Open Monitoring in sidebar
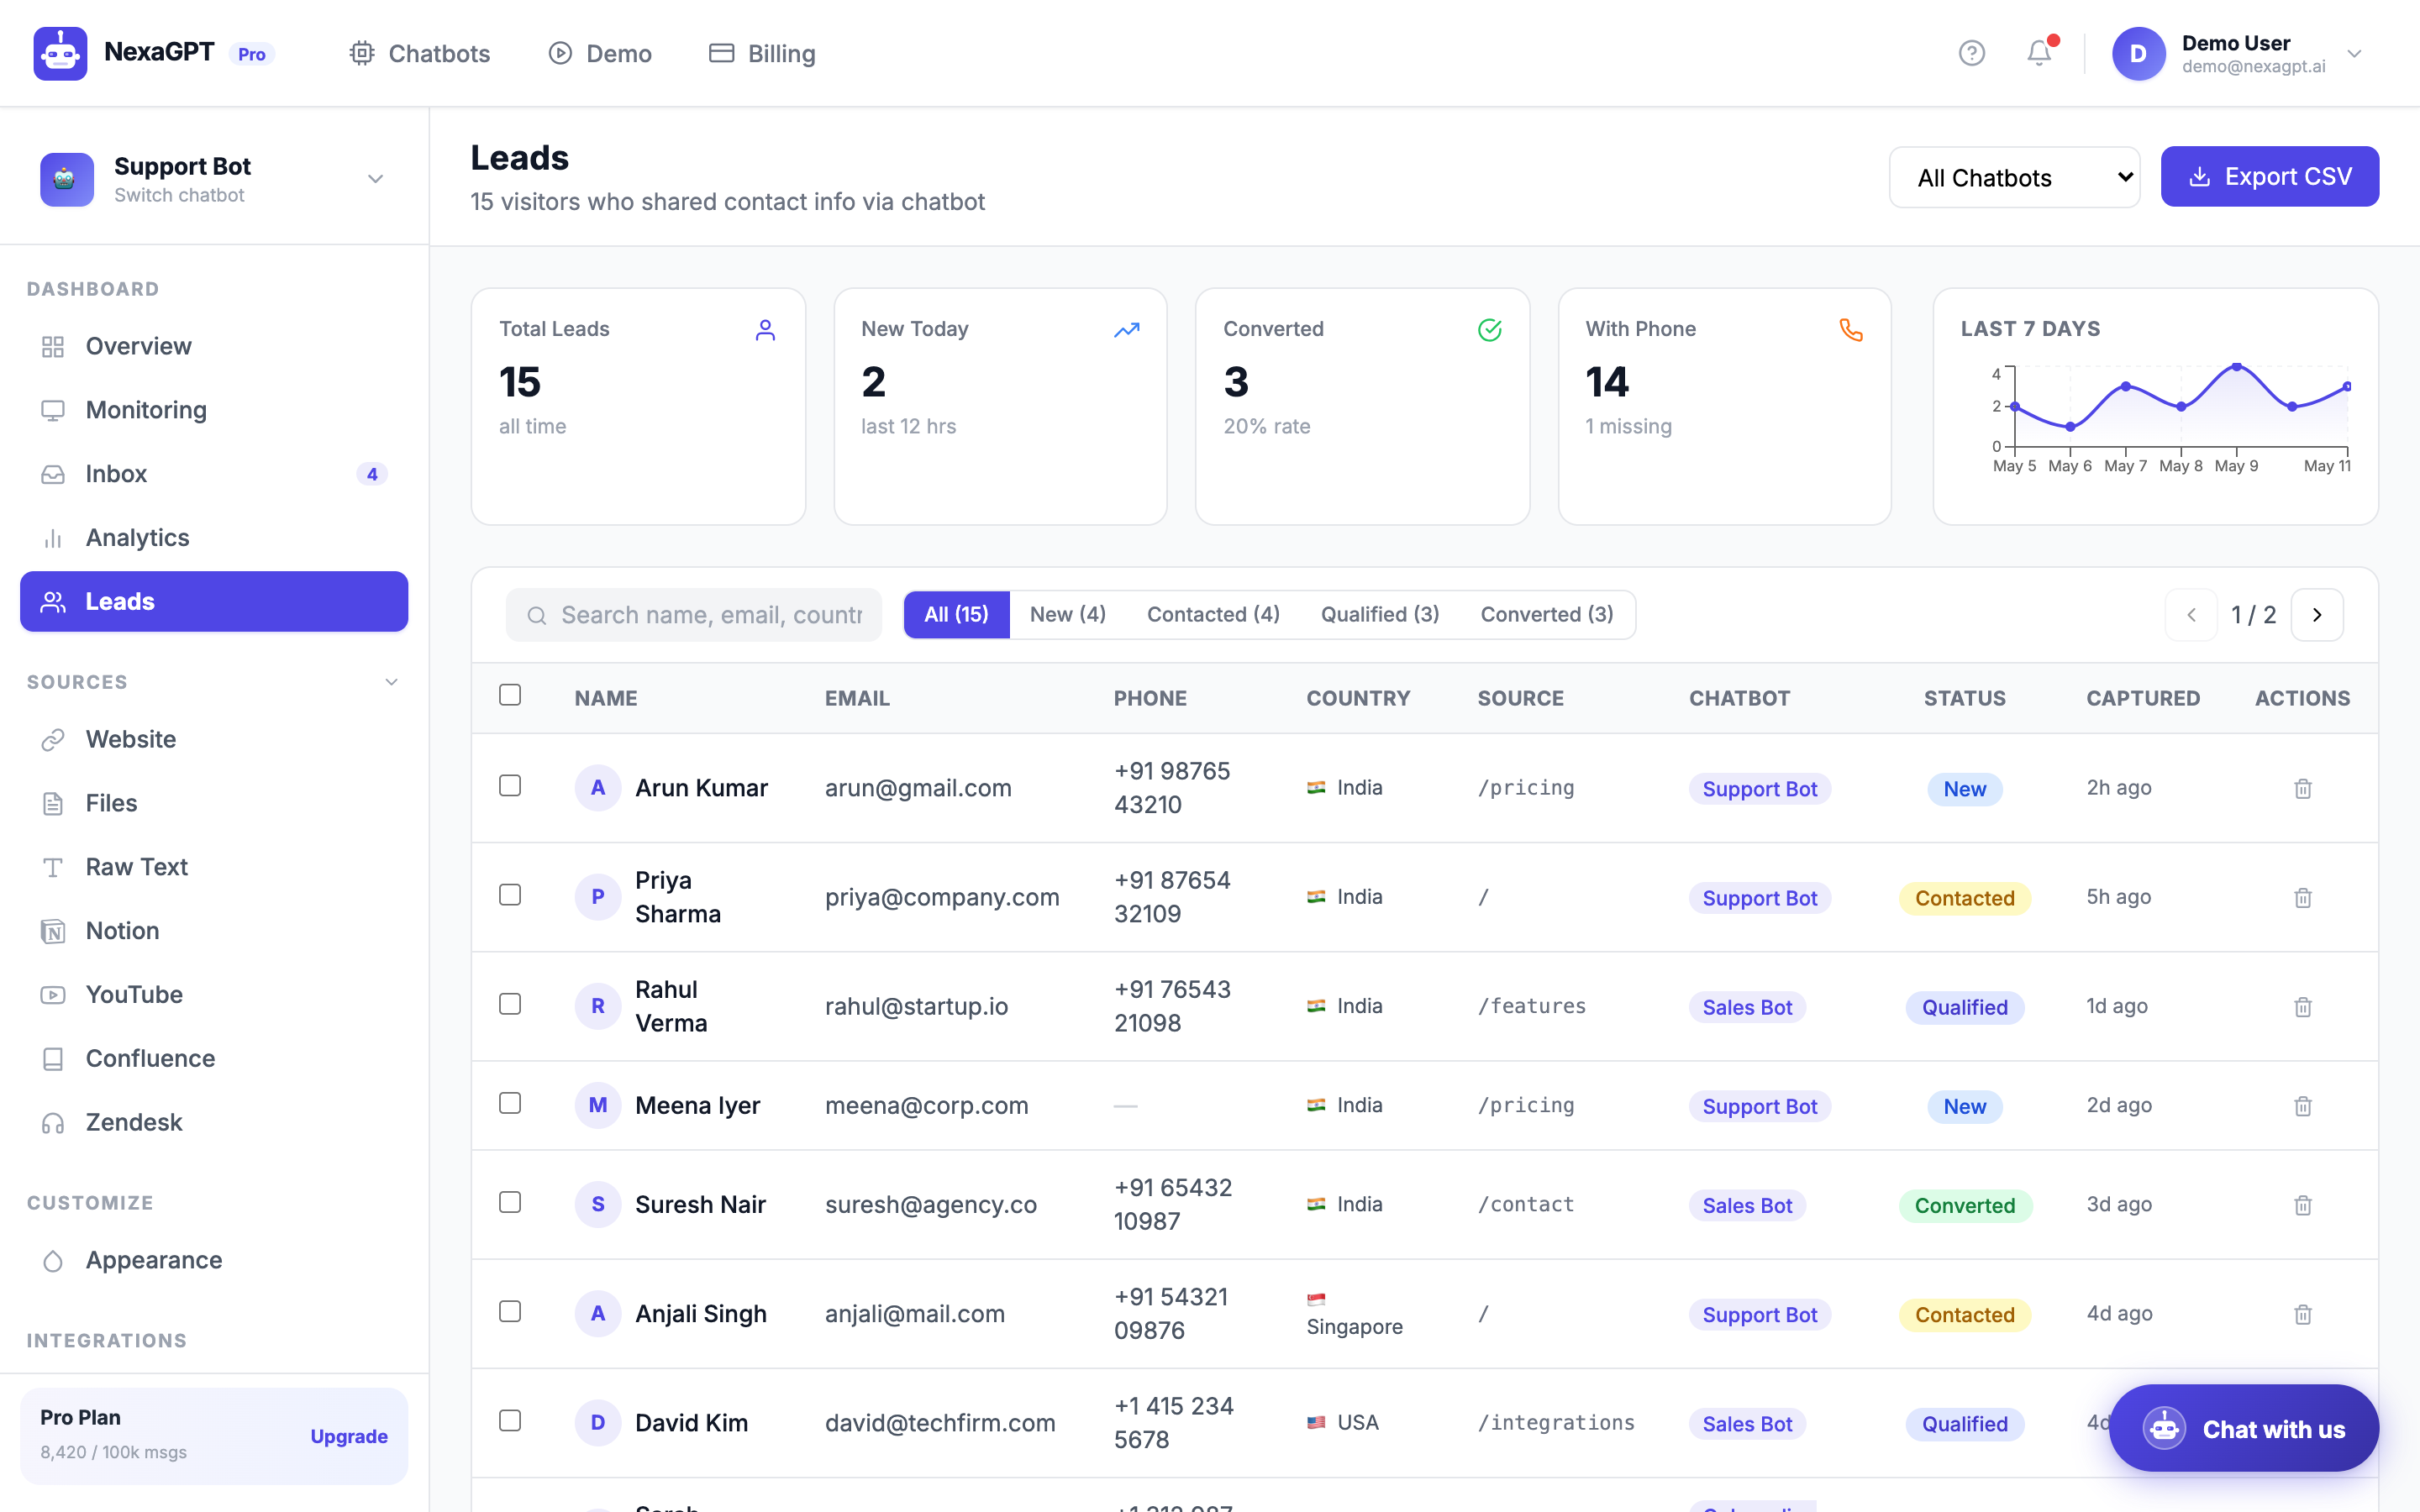2420x1512 pixels. point(214,410)
